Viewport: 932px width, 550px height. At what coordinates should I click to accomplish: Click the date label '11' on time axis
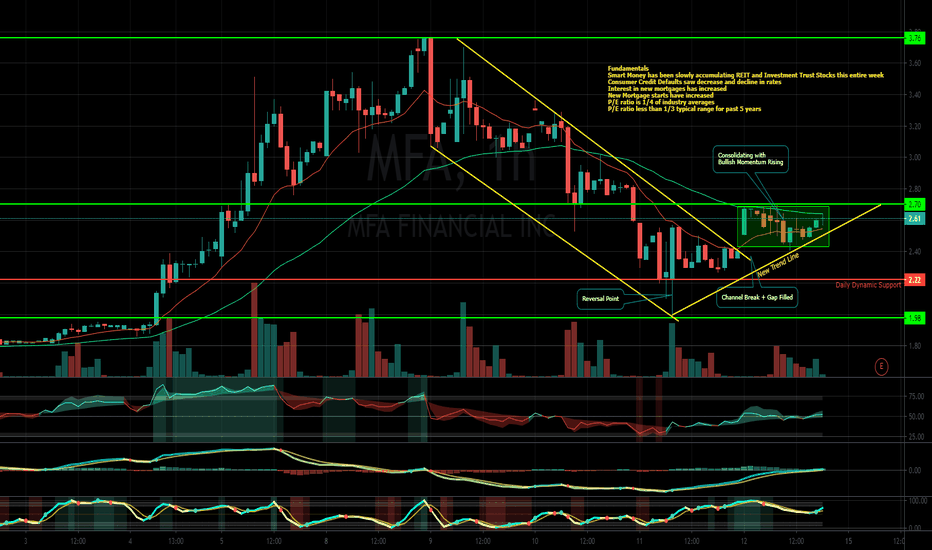click(x=640, y=541)
